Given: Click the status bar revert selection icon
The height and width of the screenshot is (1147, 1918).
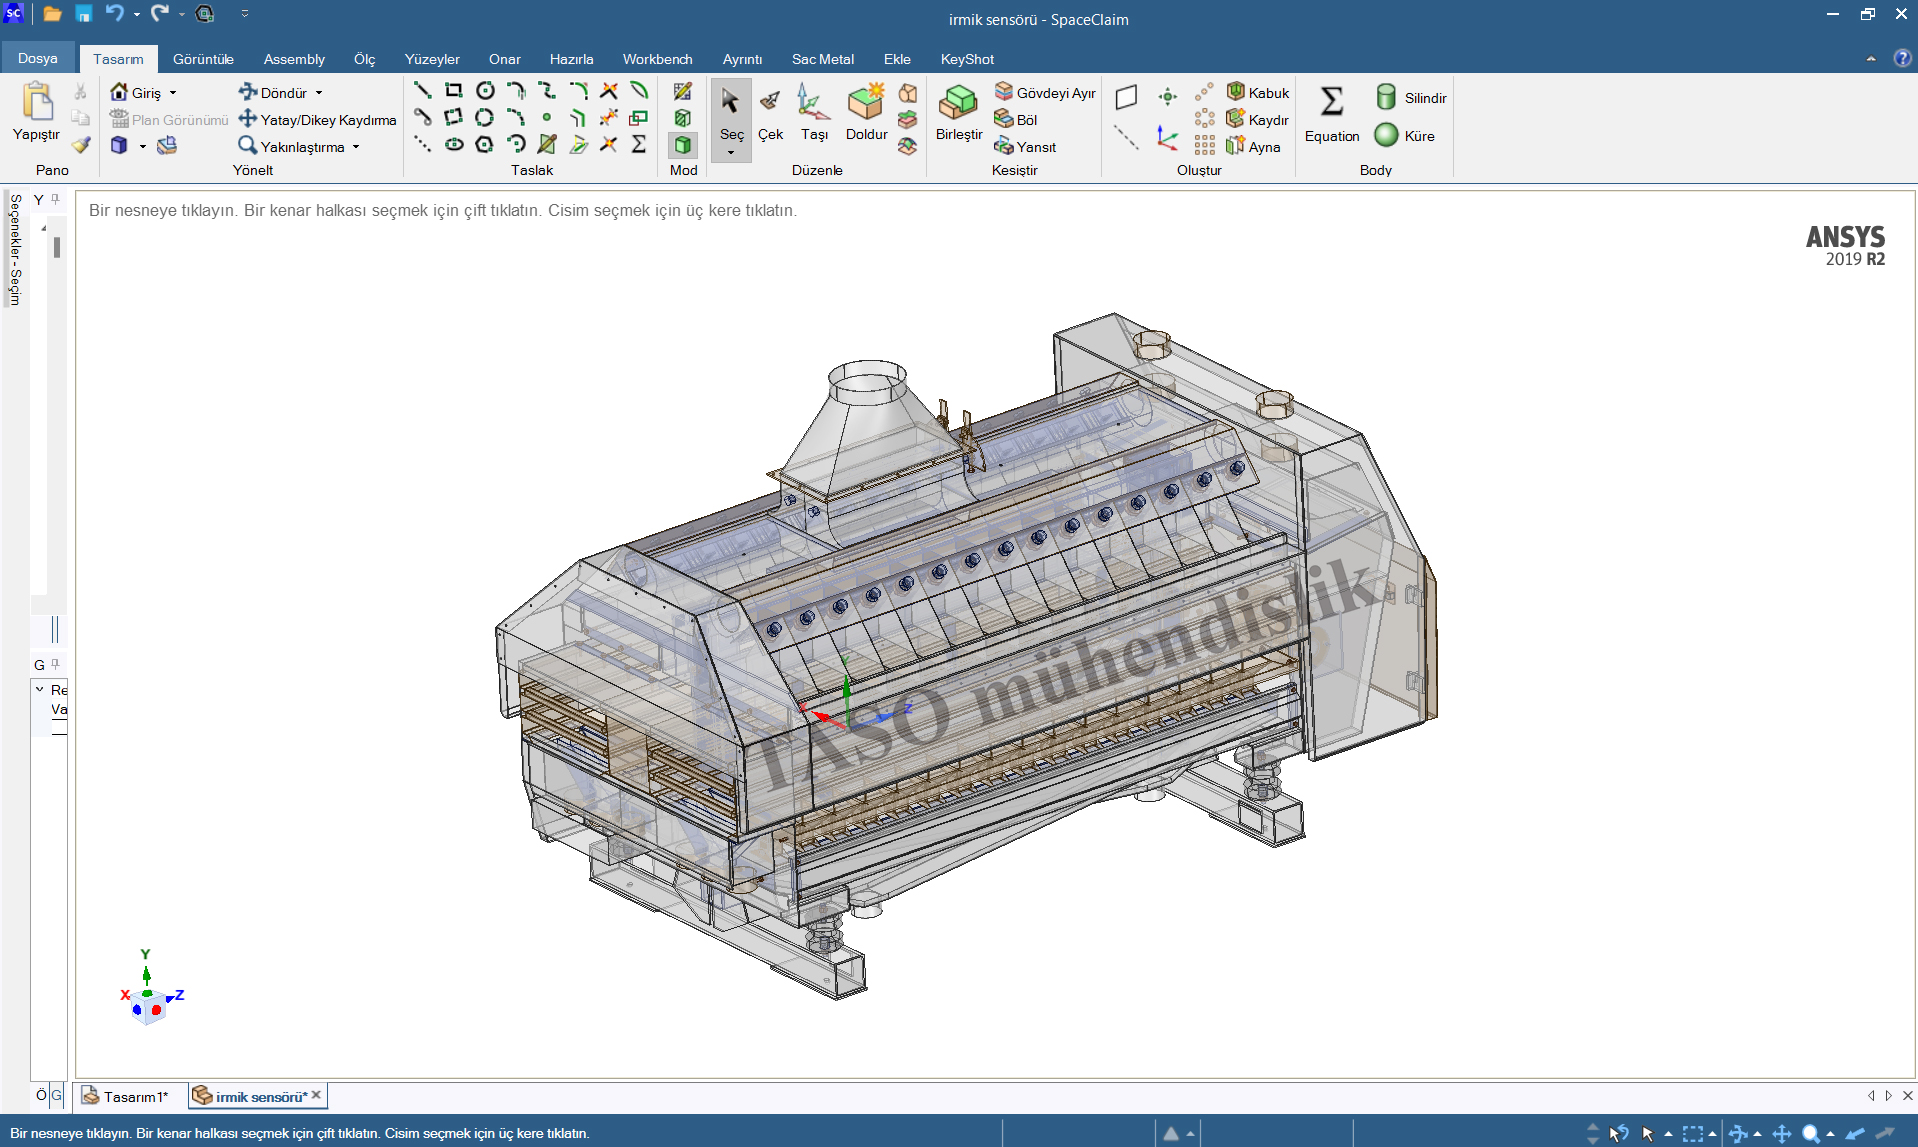Looking at the screenshot, I should [1619, 1134].
